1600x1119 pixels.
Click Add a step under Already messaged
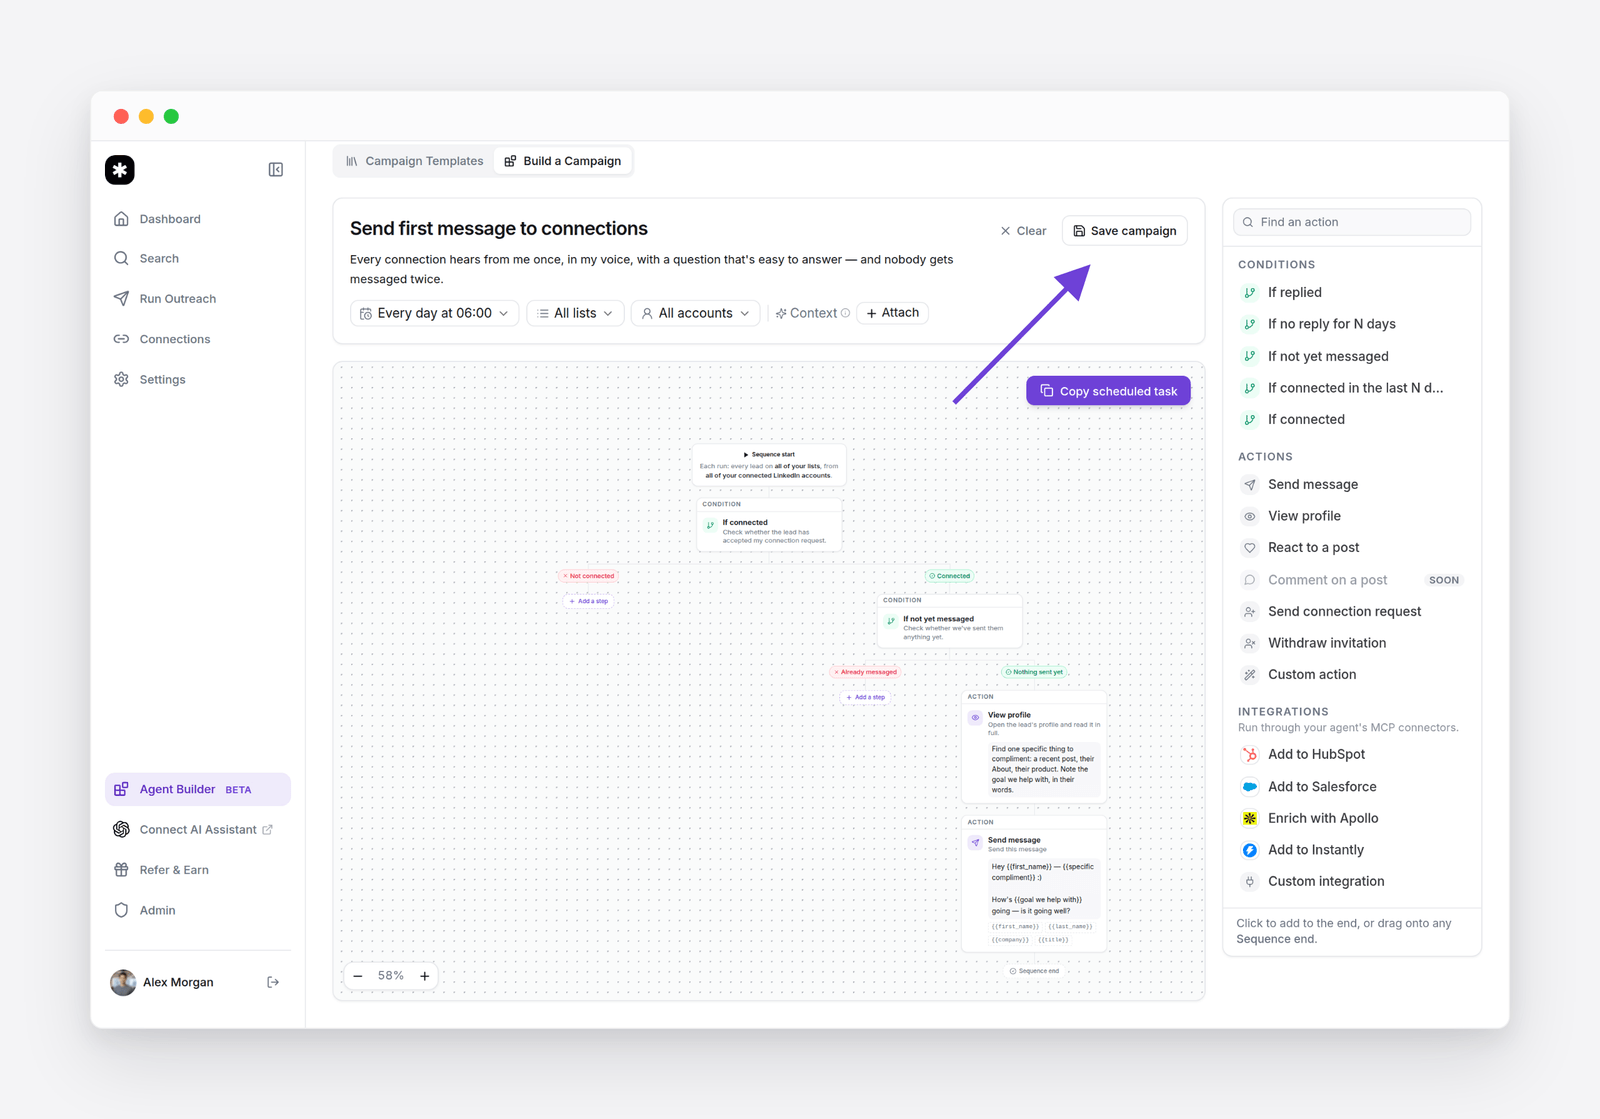coord(866,697)
